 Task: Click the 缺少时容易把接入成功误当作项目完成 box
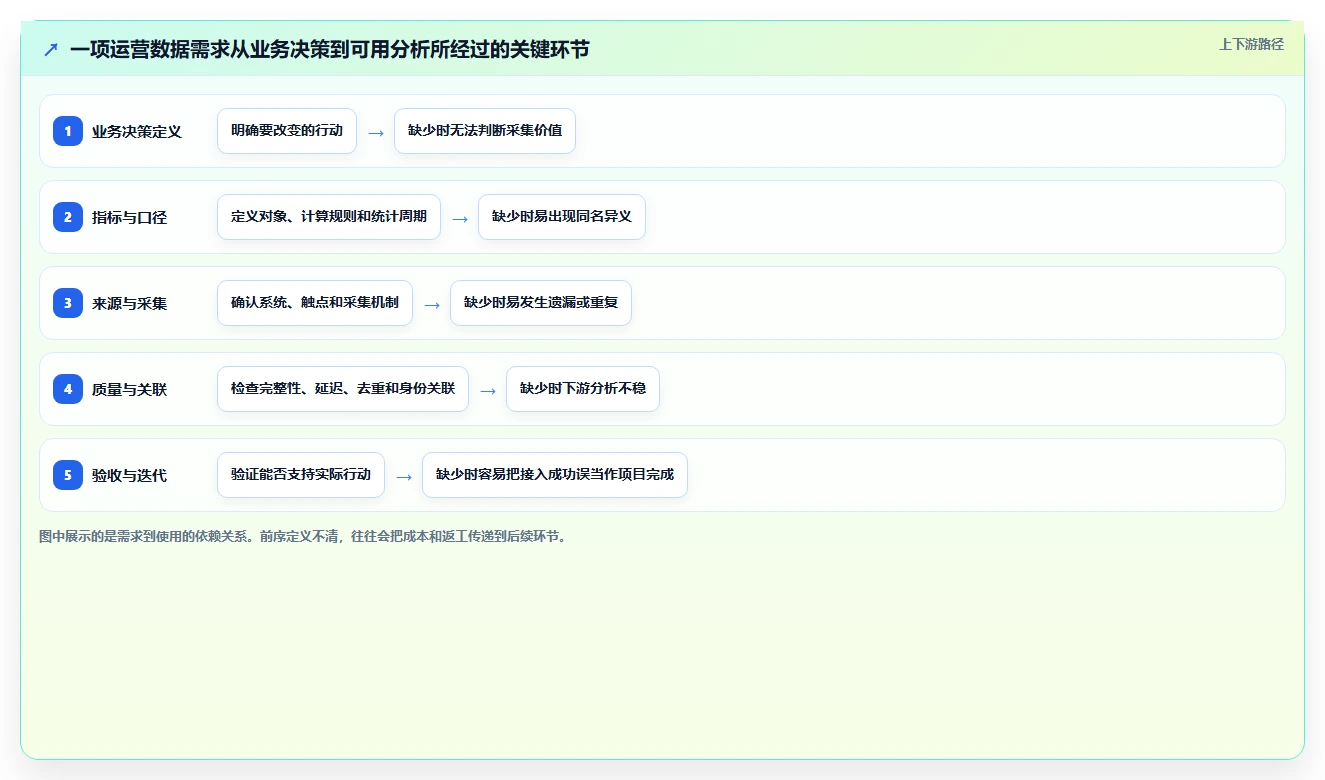coord(555,475)
